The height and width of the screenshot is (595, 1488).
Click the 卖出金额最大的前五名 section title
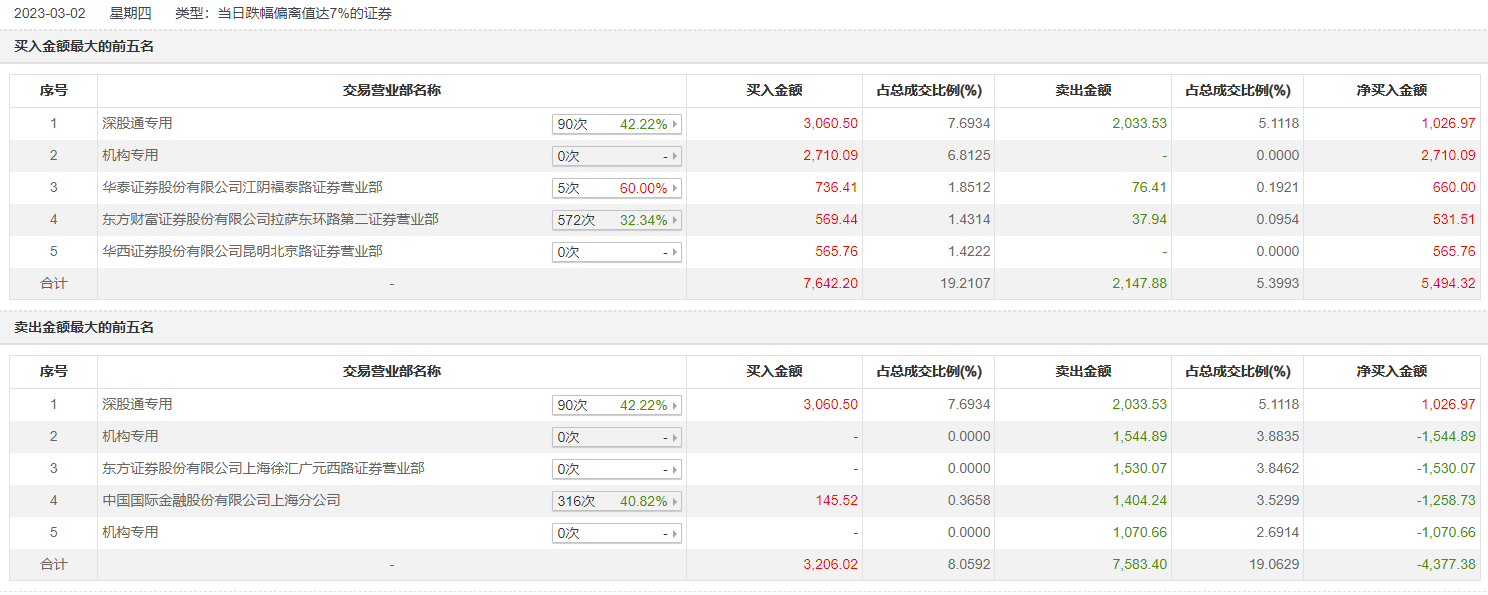pyautogui.click(x=84, y=327)
